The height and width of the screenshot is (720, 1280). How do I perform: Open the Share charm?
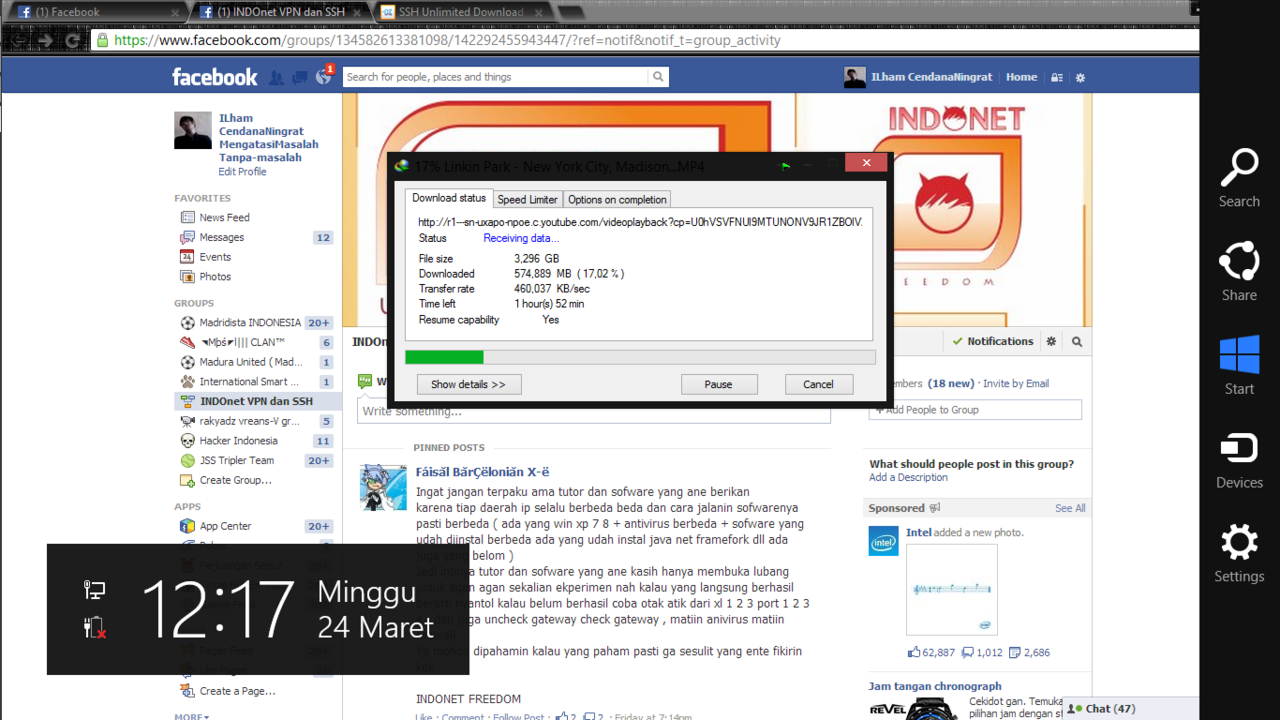pos(1239,271)
